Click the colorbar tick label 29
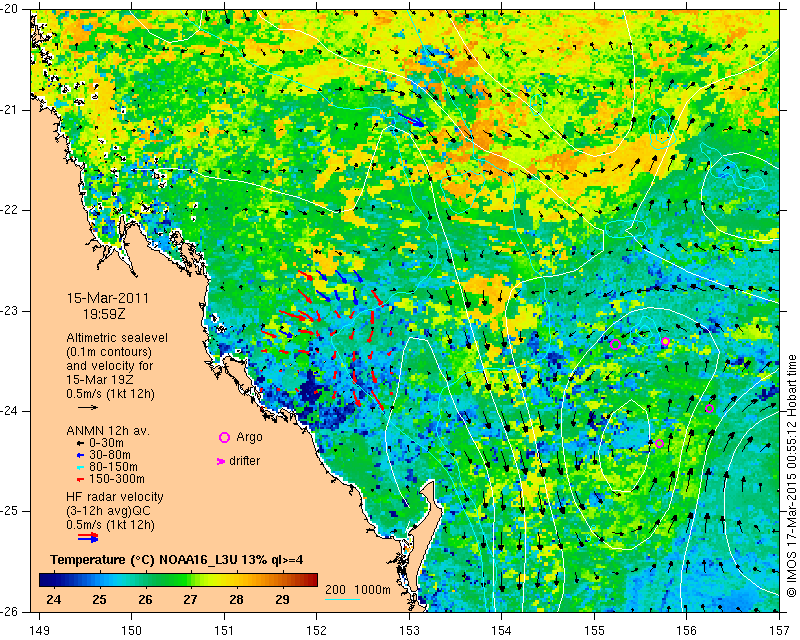 point(282,599)
